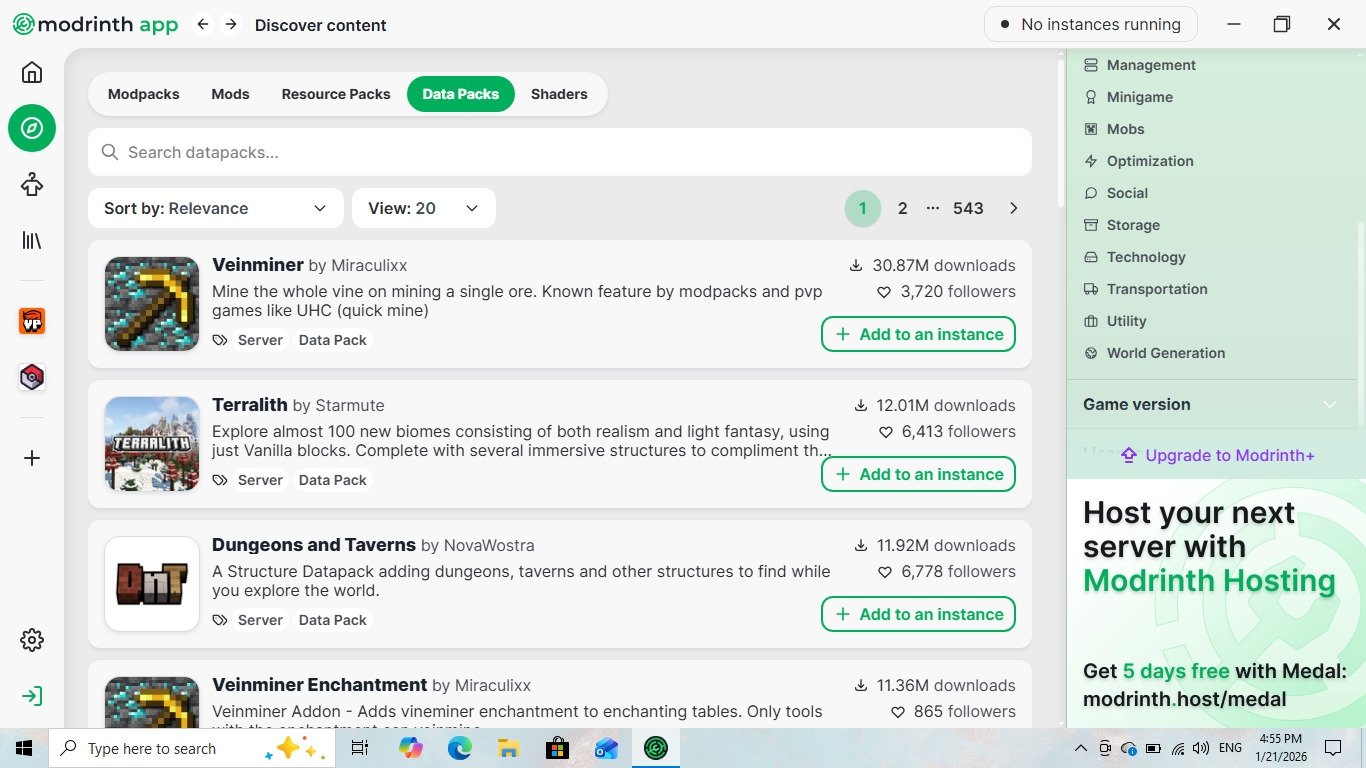Click the sign-in arrow icon
The width and height of the screenshot is (1366, 768).
pos(32,696)
